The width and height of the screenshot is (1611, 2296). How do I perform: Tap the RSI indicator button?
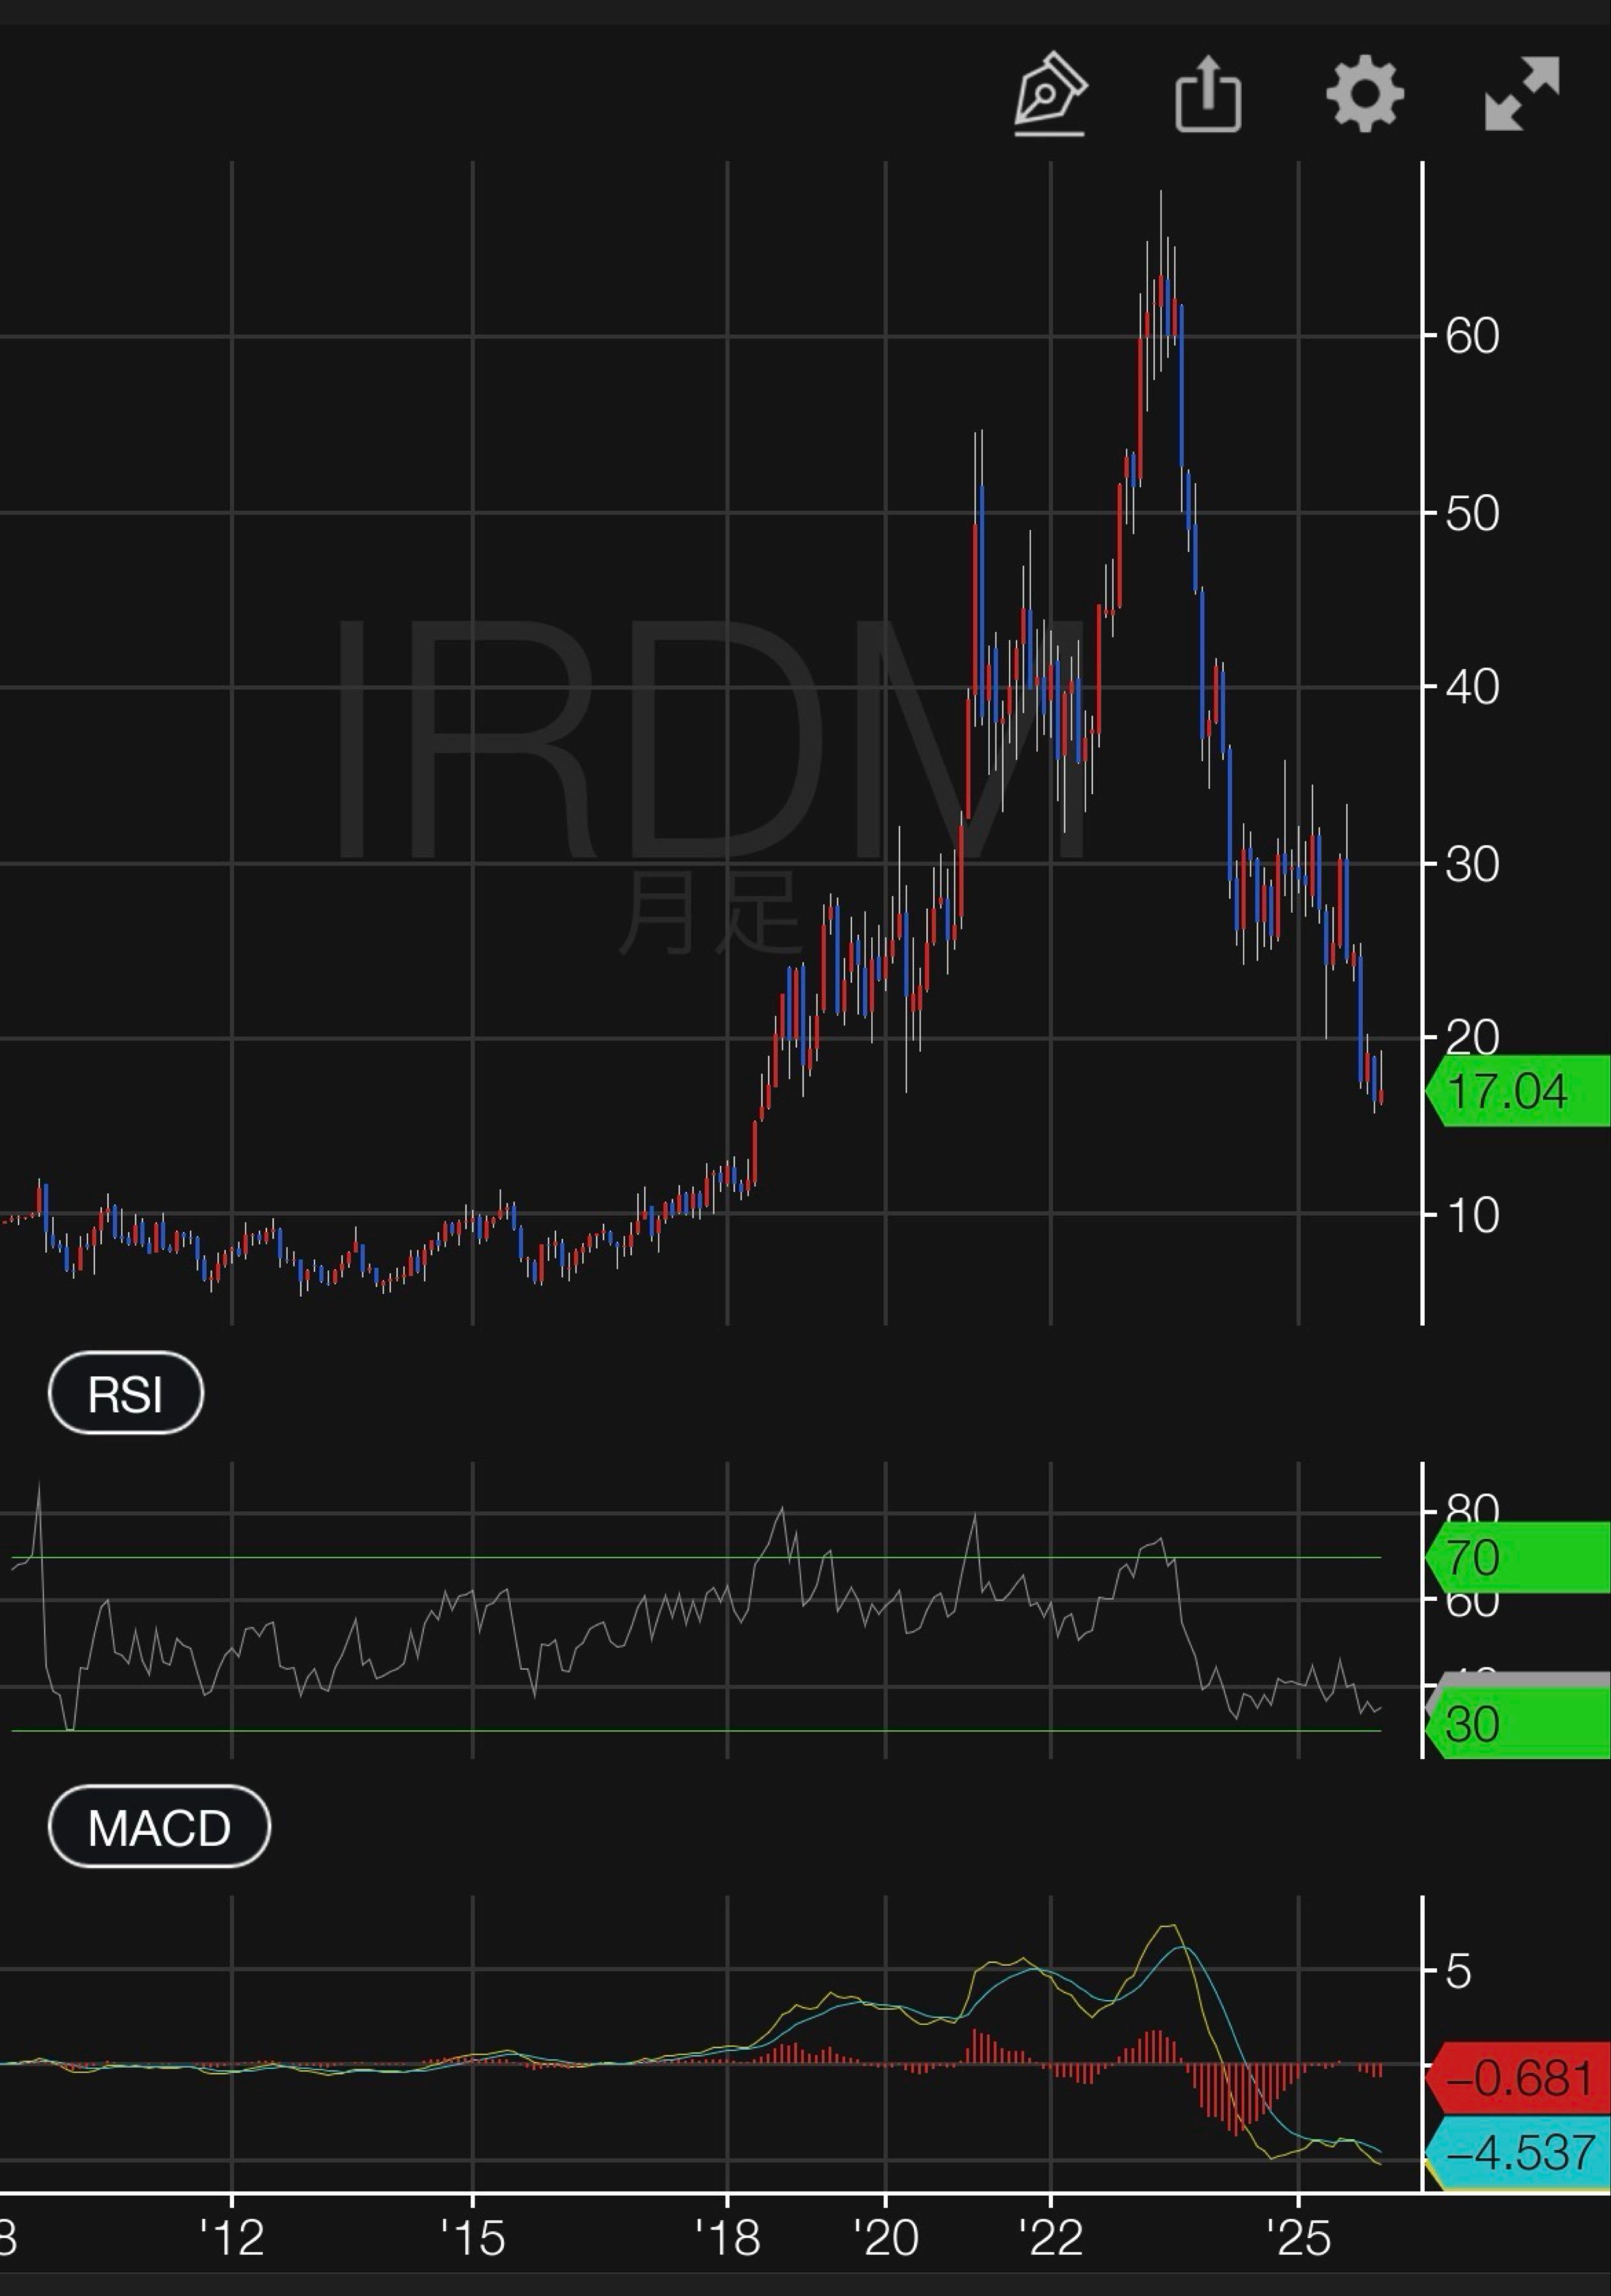[126, 1393]
